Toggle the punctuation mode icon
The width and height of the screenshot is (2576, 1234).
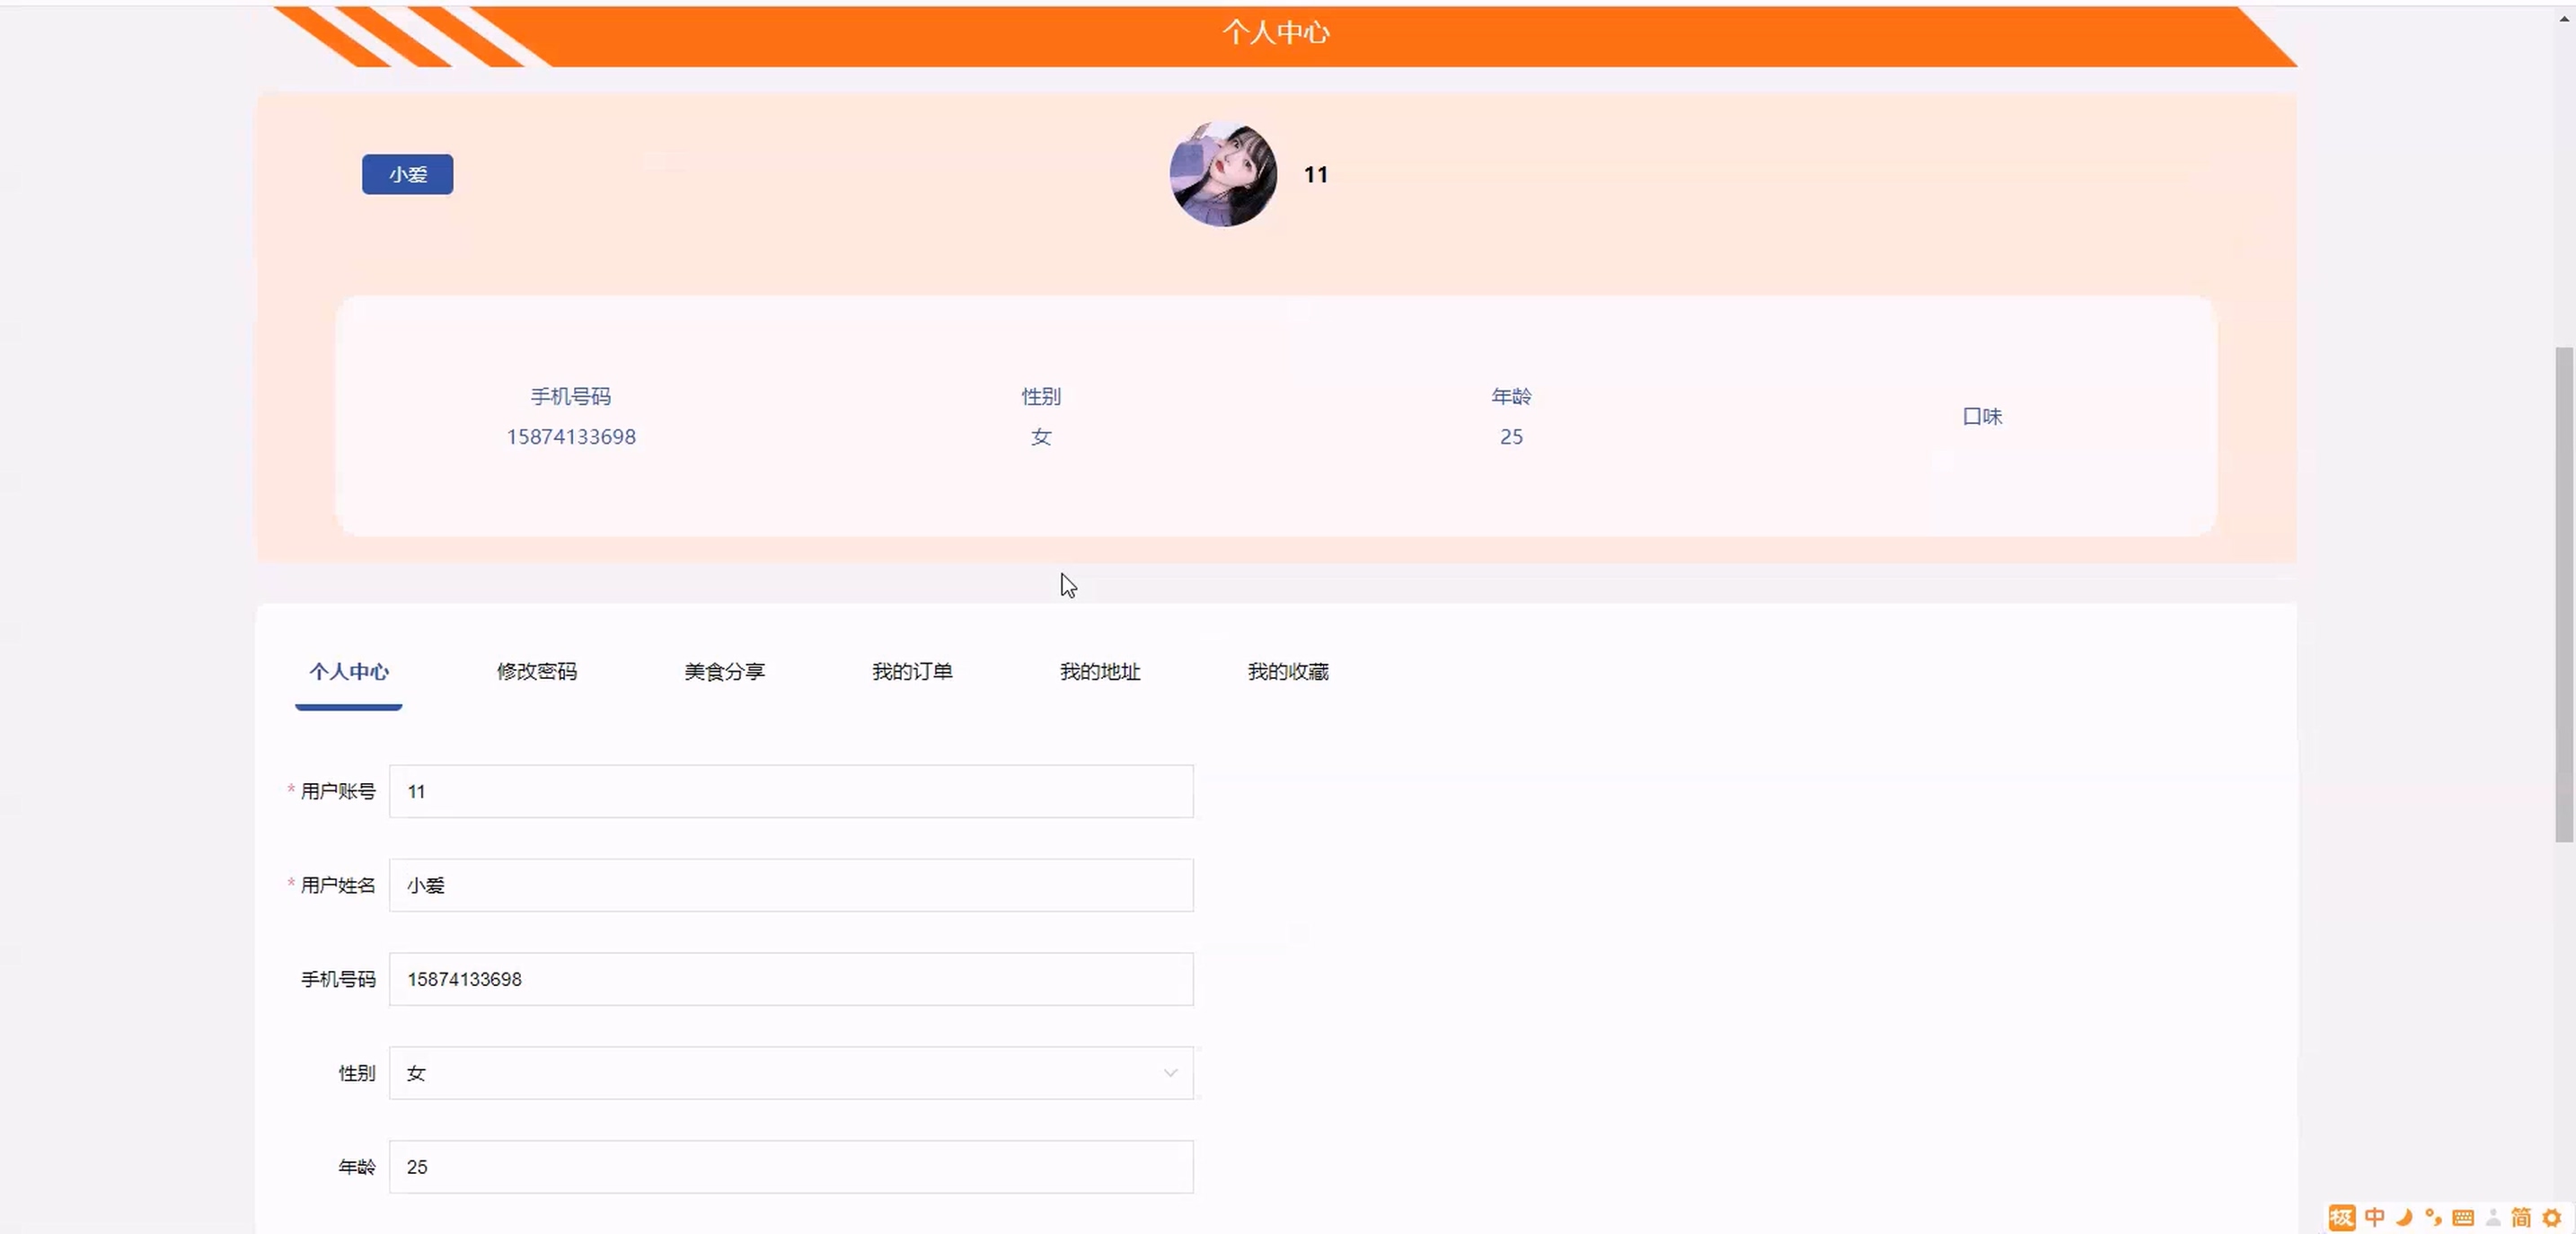2433,1217
